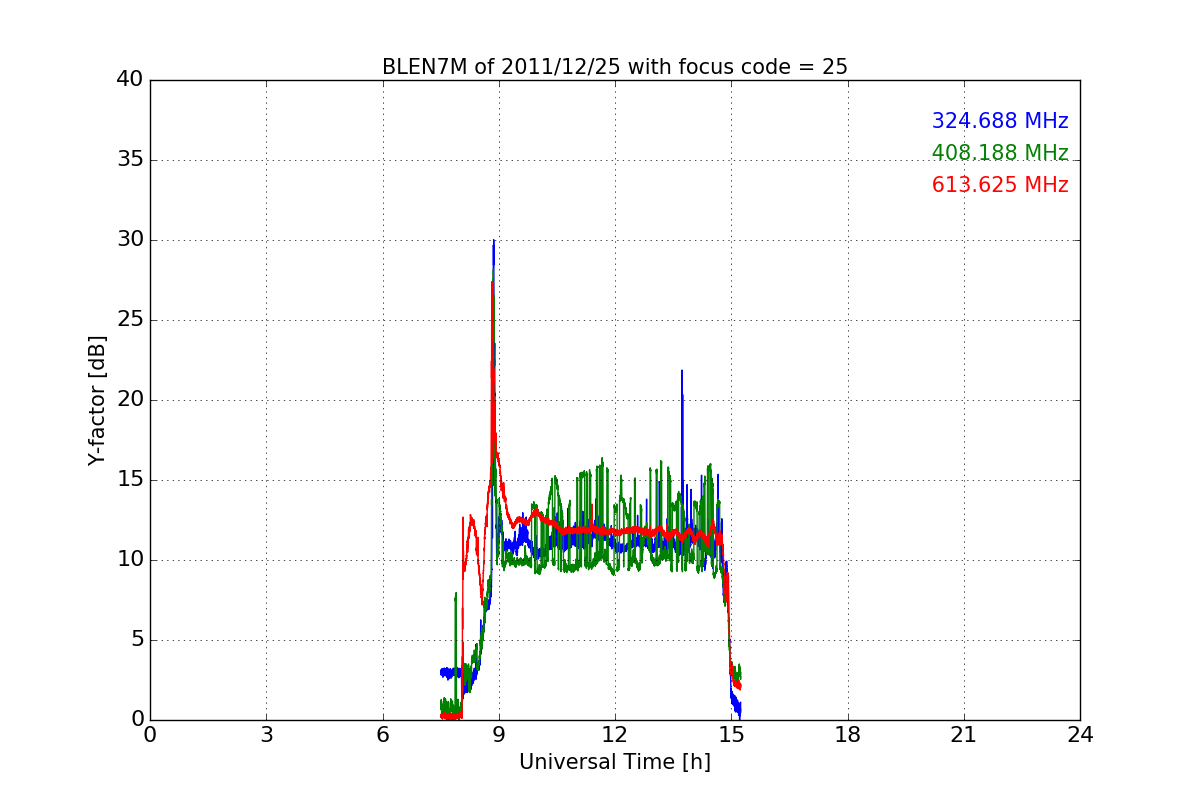
Task: Click the x-axis tick label 3
Action: [266, 735]
